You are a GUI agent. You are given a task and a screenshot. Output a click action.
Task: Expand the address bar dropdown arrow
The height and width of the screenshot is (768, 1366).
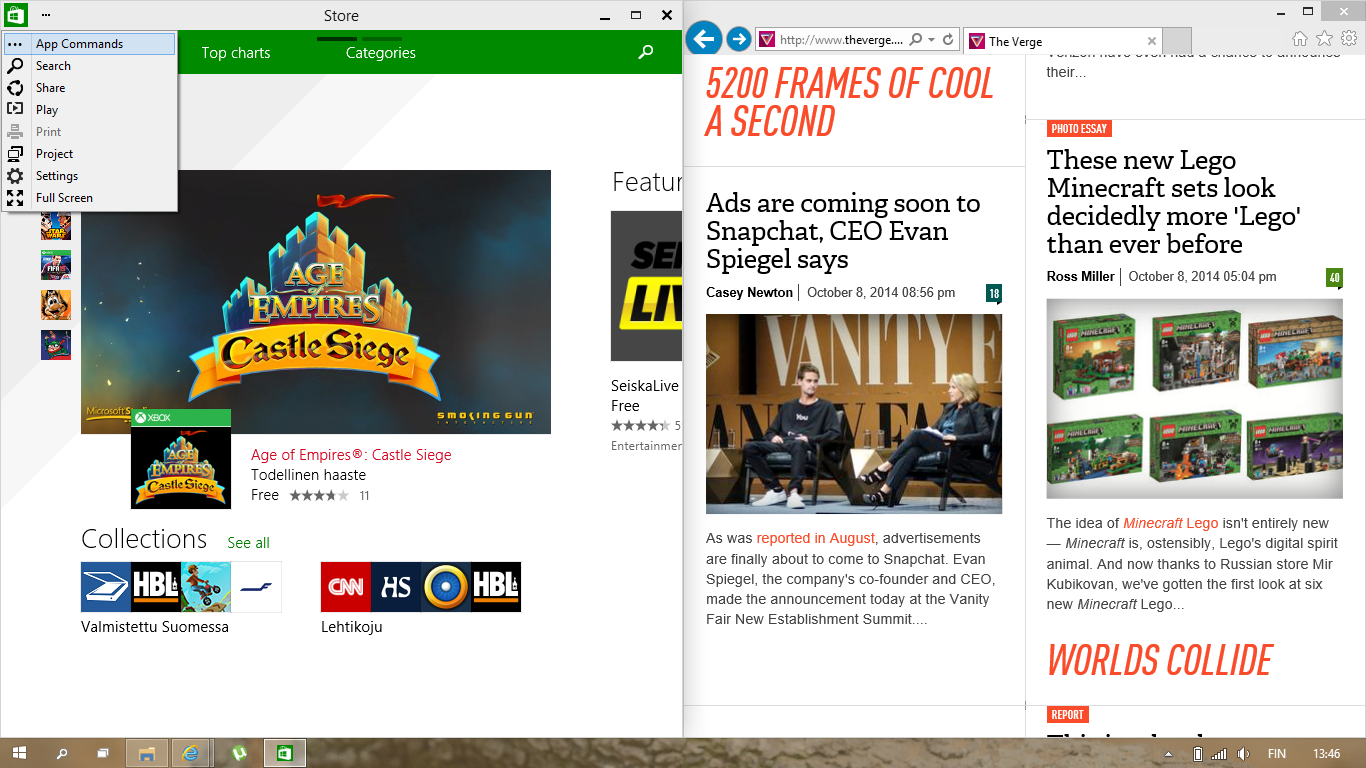coord(932,40)
